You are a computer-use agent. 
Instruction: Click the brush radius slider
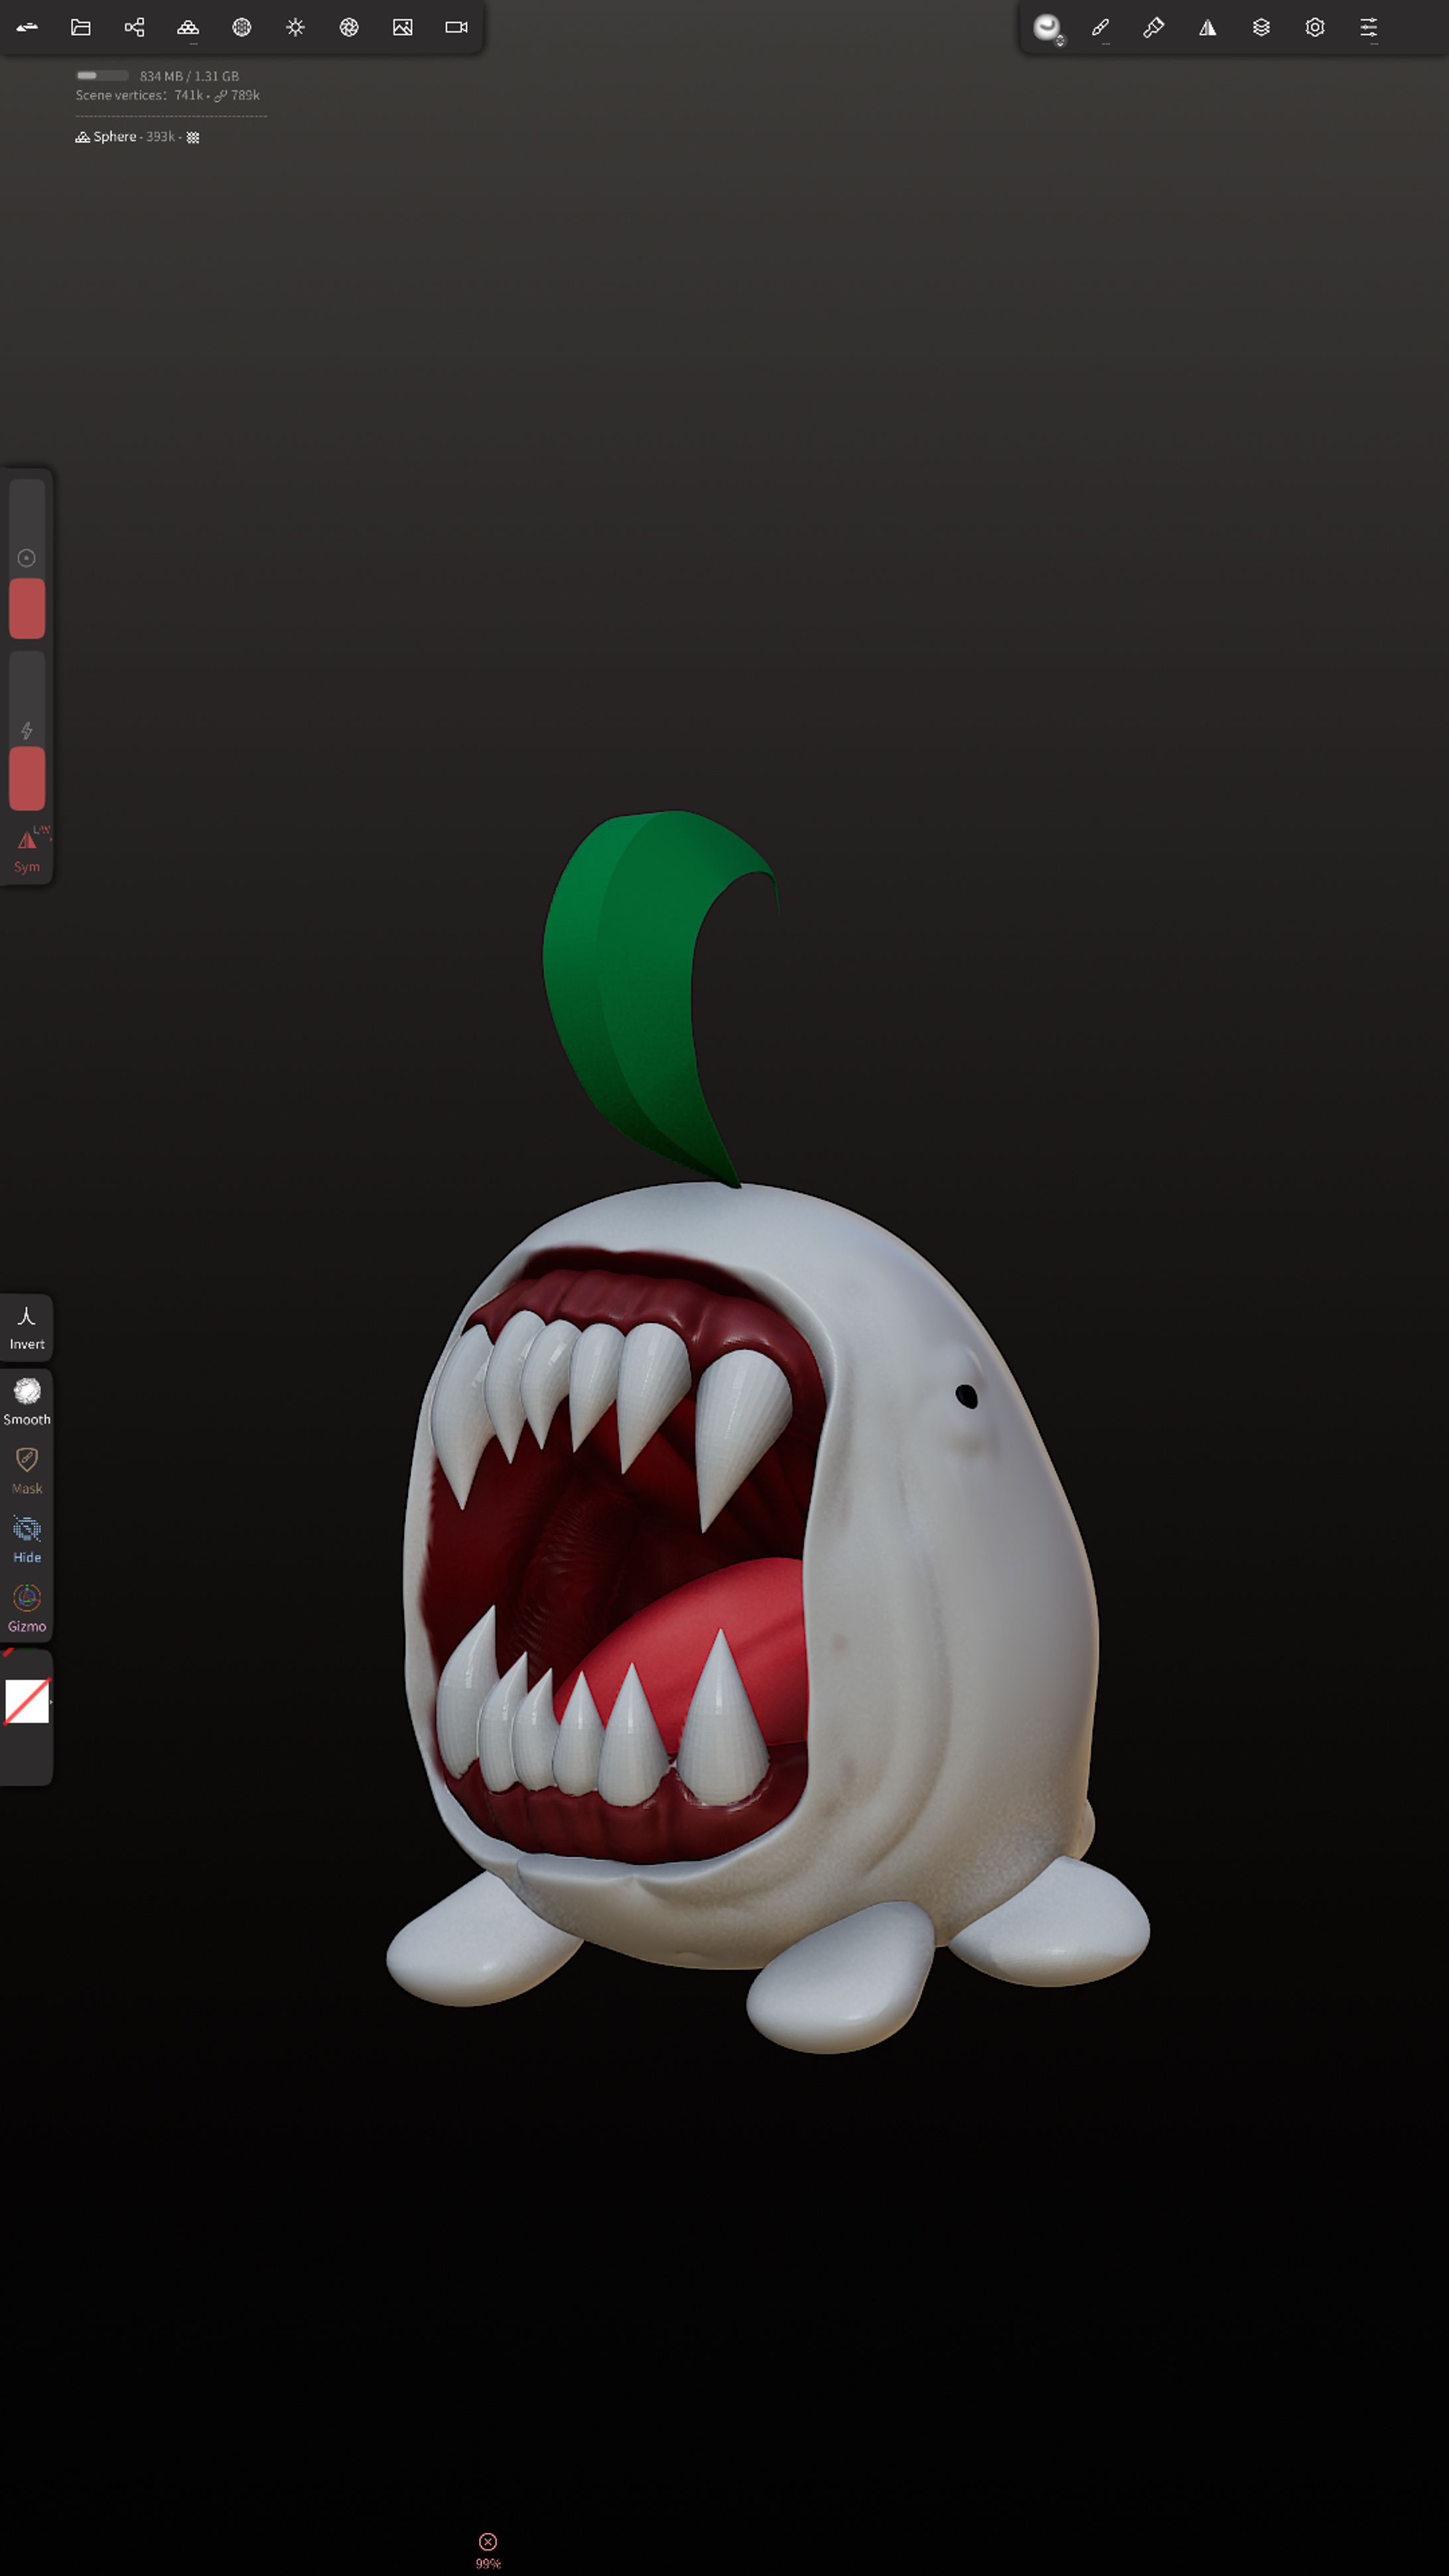click(x=27, y=558)
